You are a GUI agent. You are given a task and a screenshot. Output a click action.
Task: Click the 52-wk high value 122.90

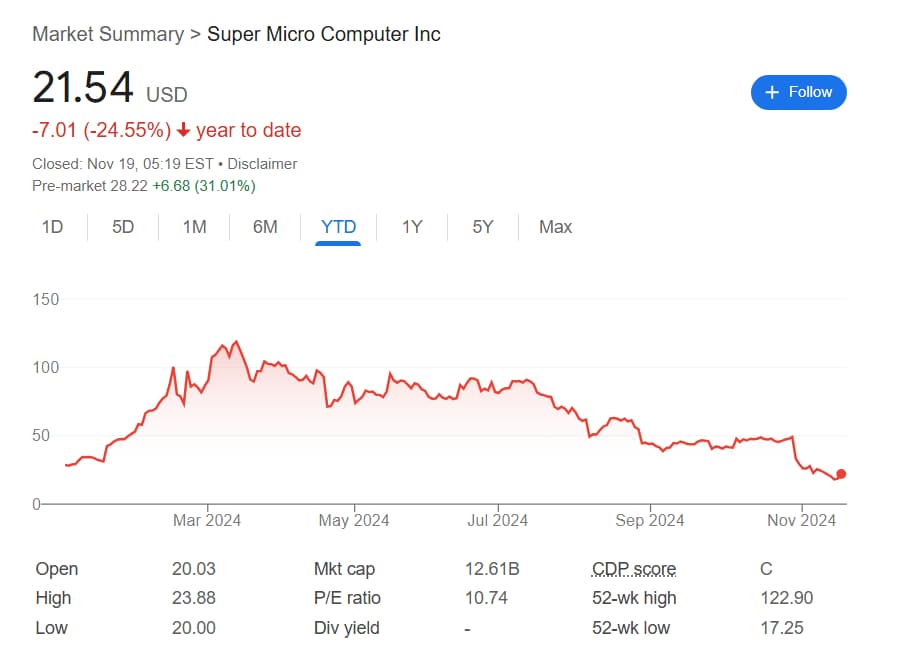pyautogui.click(x=786, y=597)
